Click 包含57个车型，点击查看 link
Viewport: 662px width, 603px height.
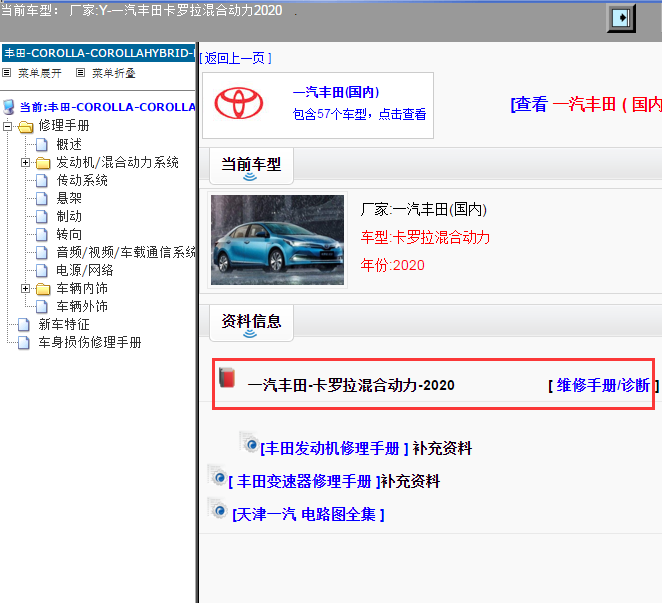(x=359, y=114)
